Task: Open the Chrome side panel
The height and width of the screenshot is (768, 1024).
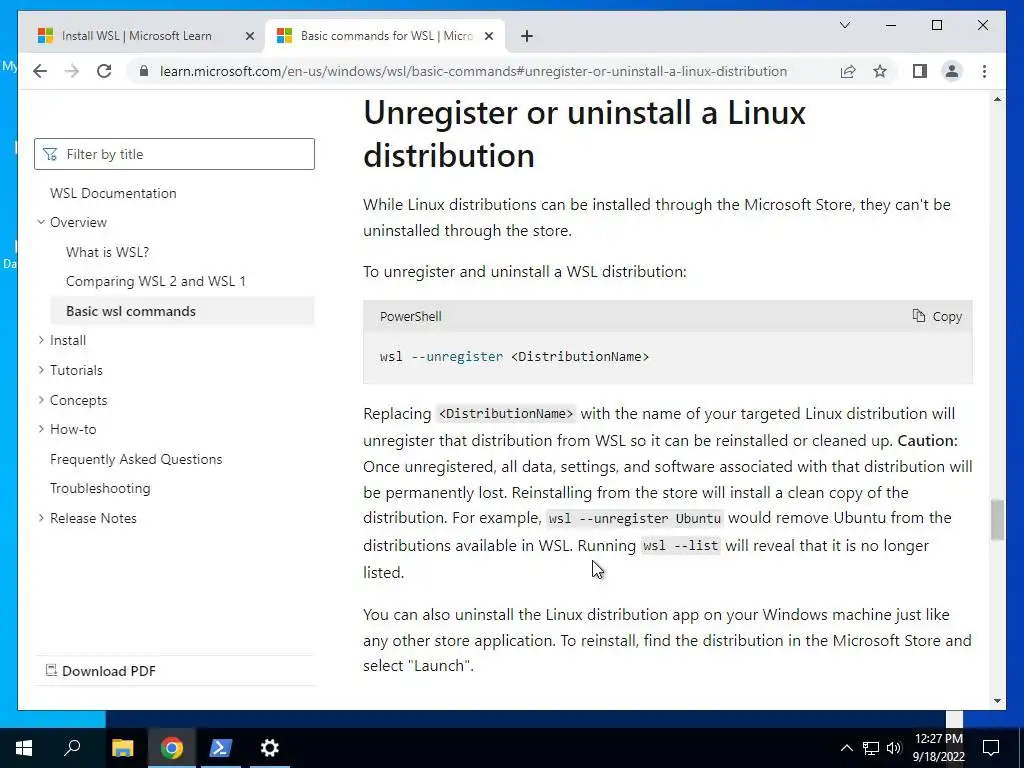Action: tap(920, 71)
